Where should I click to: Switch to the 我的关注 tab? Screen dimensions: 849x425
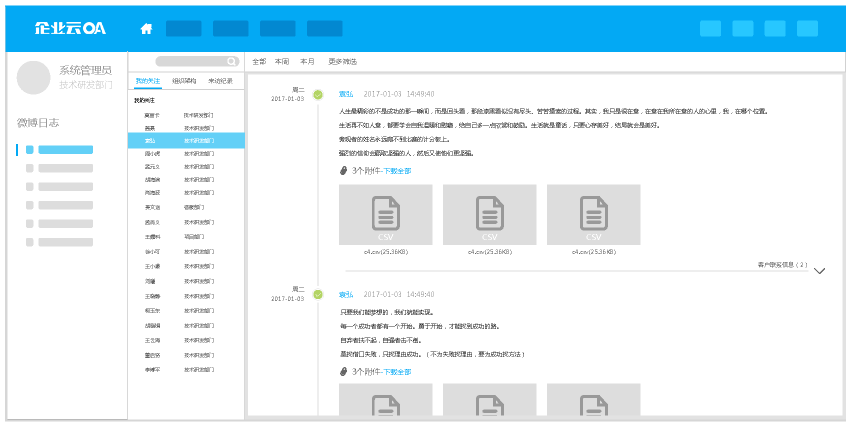tap(147, 80)
